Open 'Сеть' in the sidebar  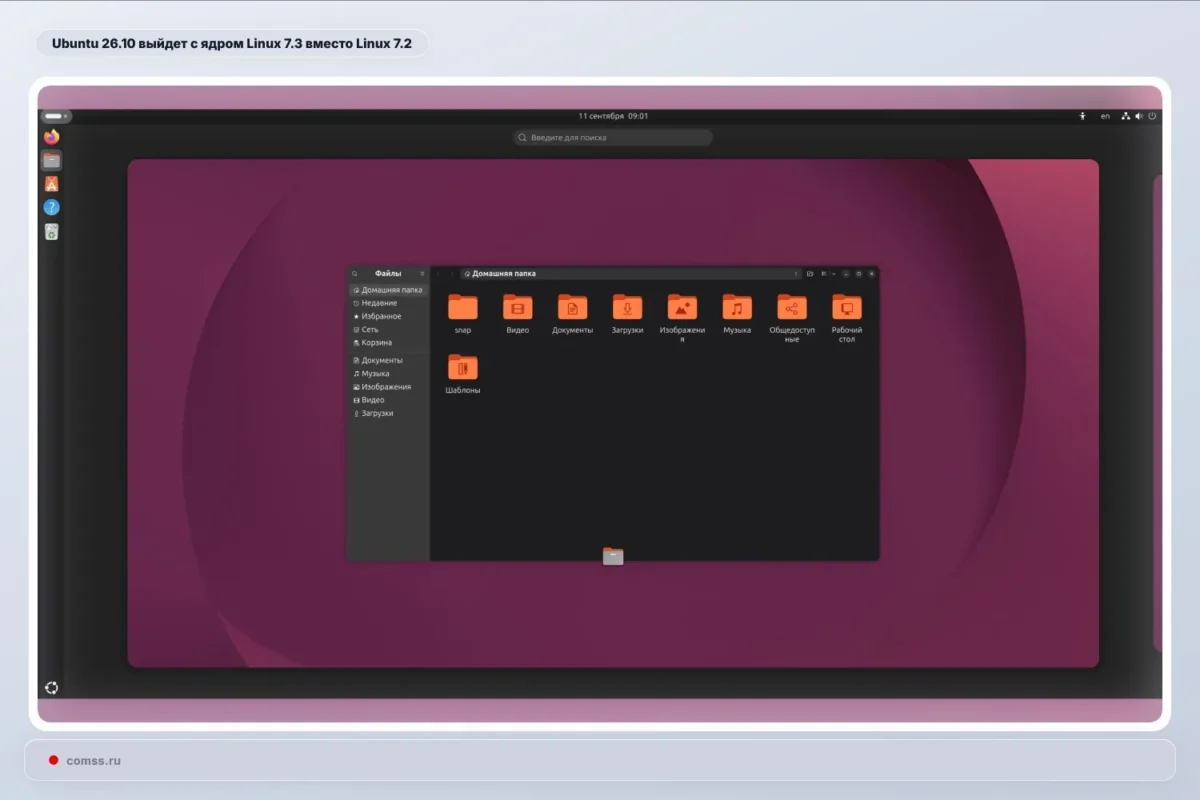[388, 329]
